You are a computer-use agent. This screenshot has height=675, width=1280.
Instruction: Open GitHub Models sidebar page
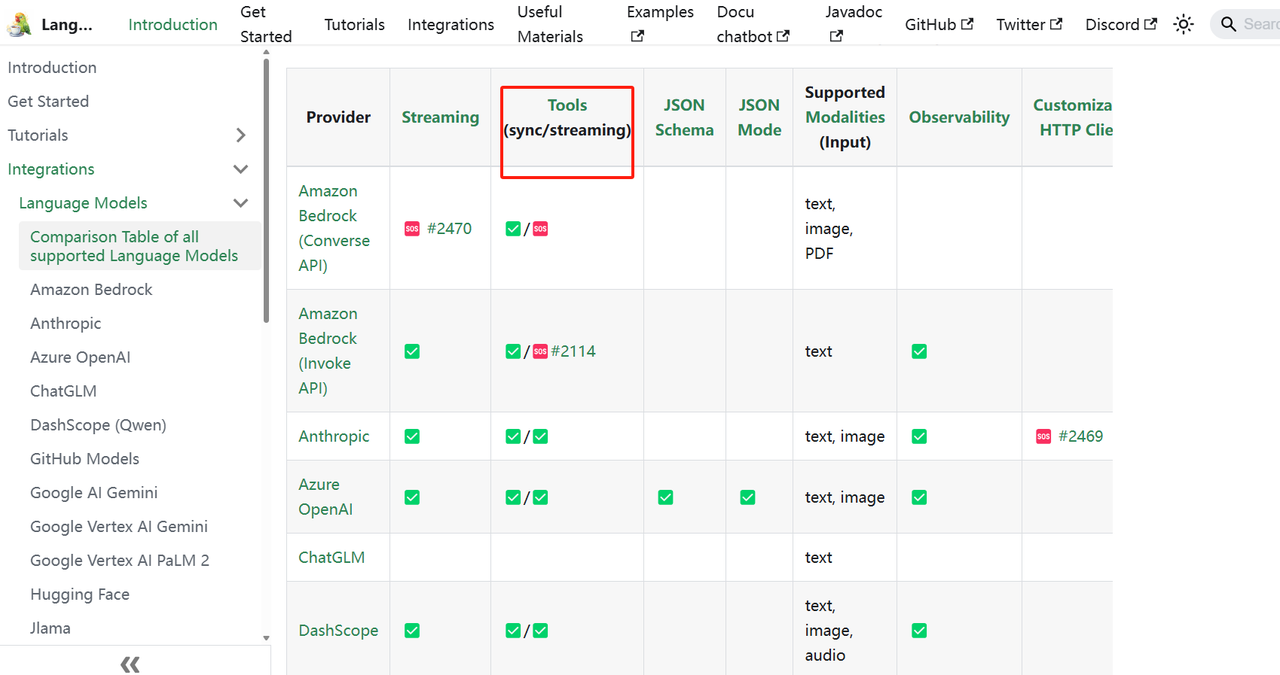(x=85, y=459)
